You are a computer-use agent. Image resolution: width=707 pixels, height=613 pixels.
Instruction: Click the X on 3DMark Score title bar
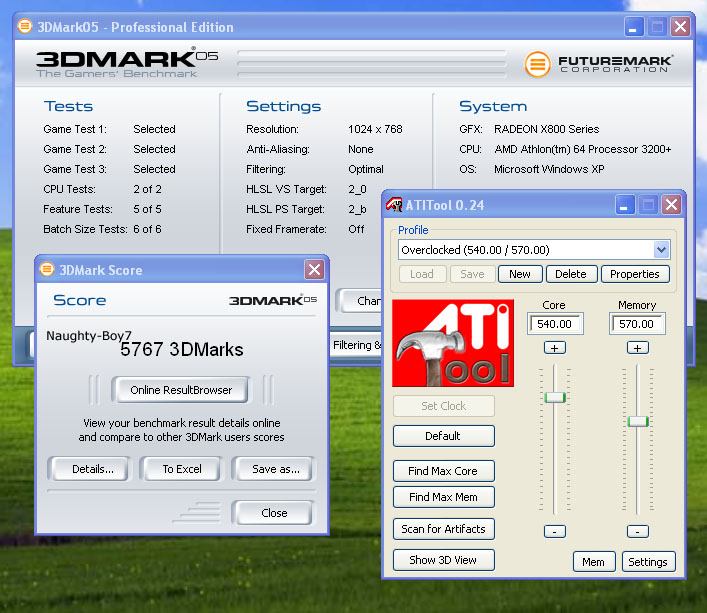coord(314,270)
